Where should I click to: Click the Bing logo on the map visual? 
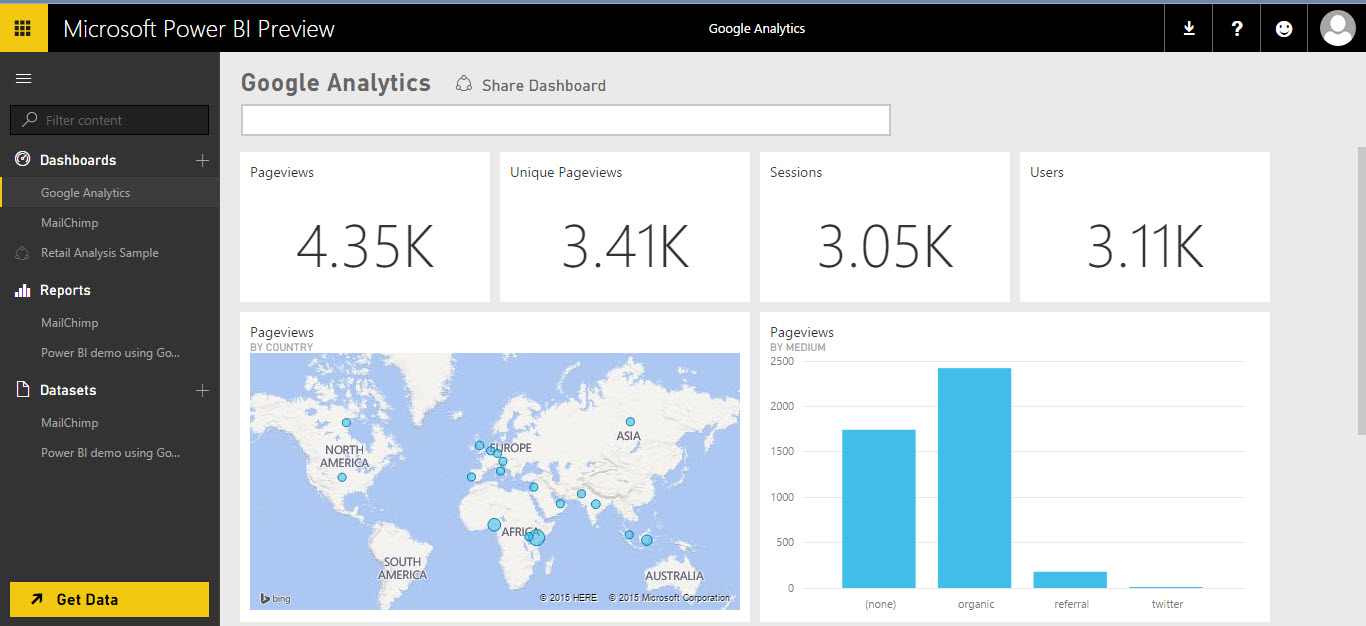coord(274,597)
